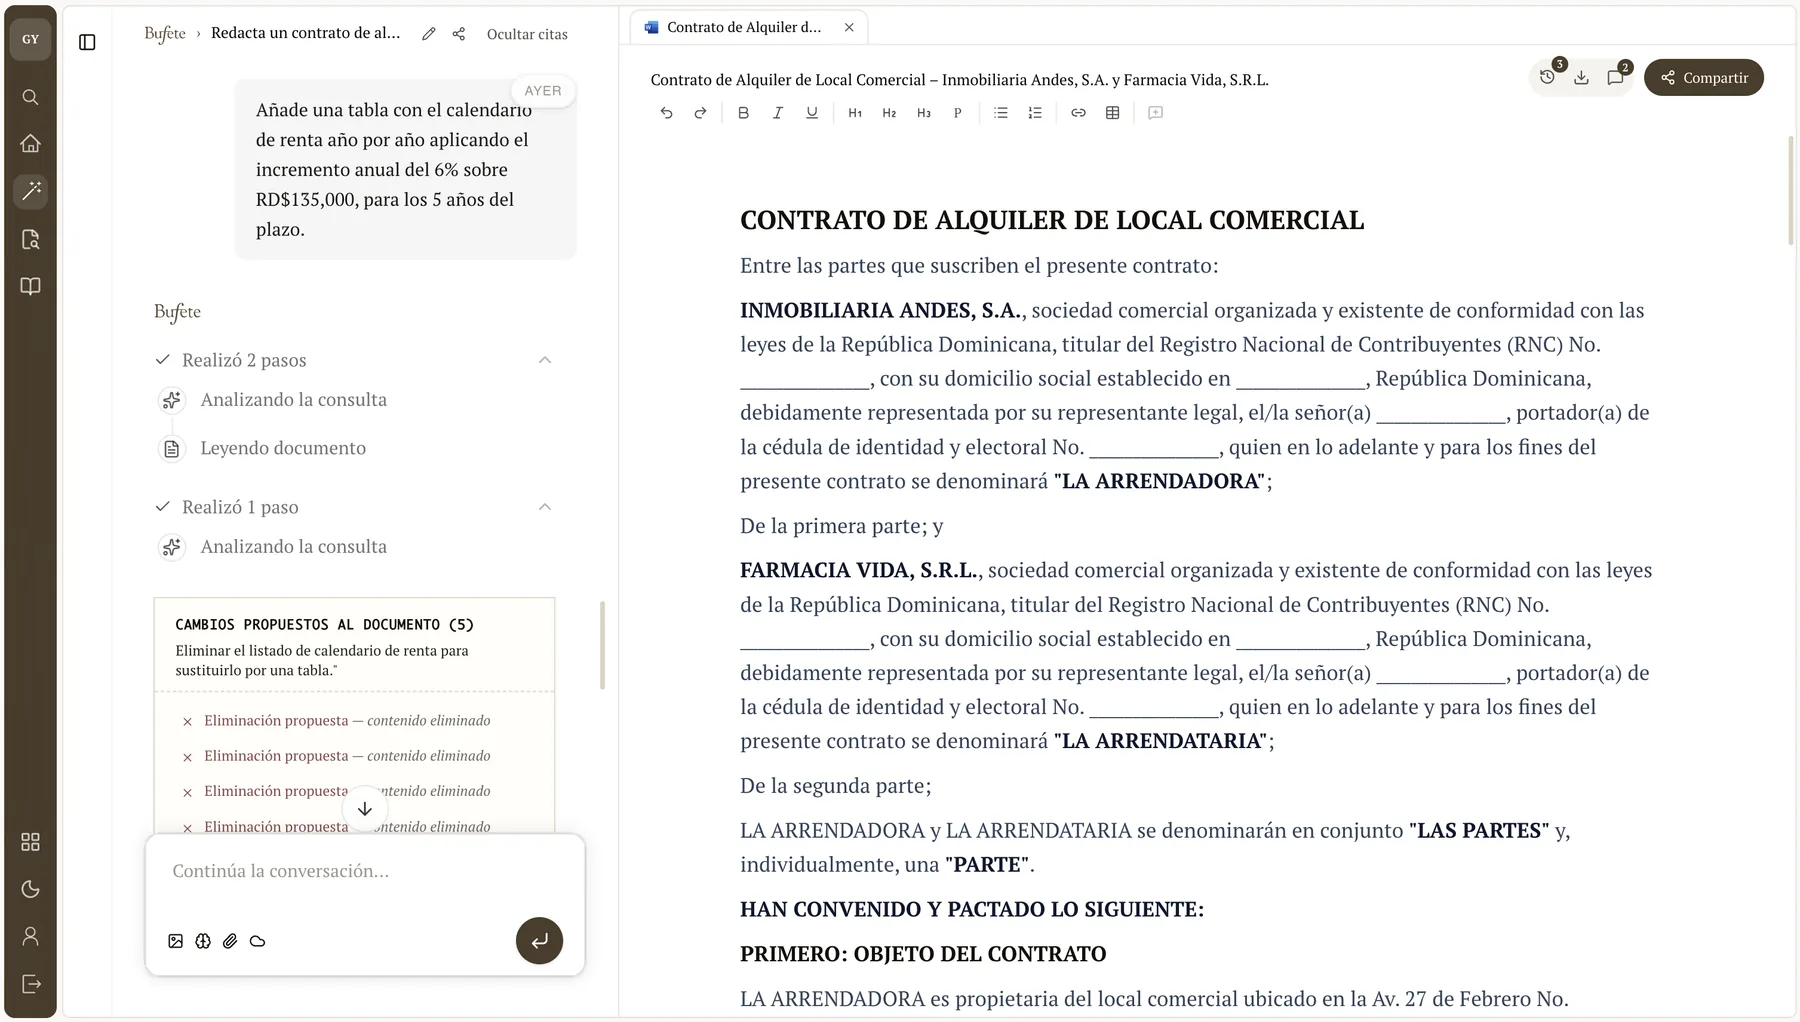1800x1022 pixels.
Task: Click Ocultar citas
Action: coord(527,34)
